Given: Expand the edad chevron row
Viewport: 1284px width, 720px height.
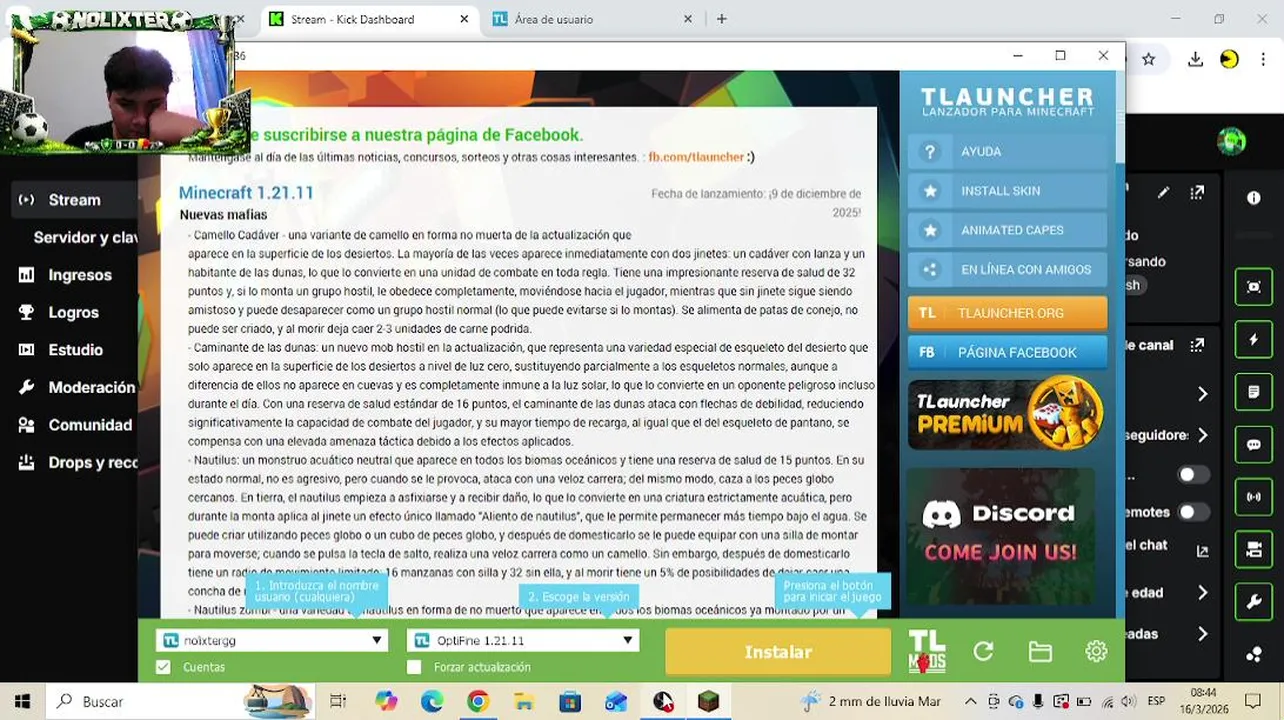Looking at the screenshot, I should (x=1203, y=593).
